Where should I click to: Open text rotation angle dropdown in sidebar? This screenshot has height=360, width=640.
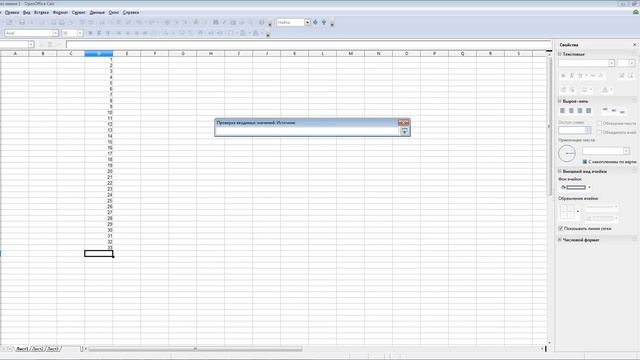tap(626, 151)
